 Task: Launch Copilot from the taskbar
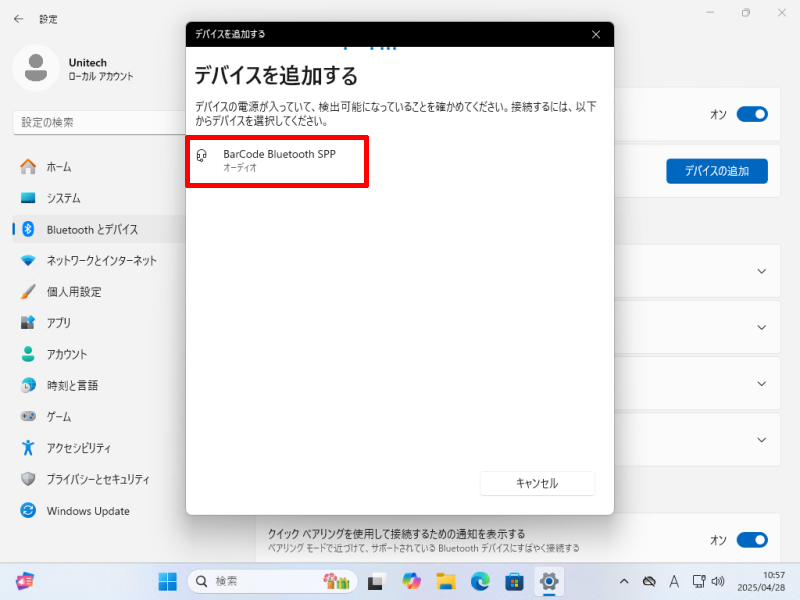pos(411,581)
